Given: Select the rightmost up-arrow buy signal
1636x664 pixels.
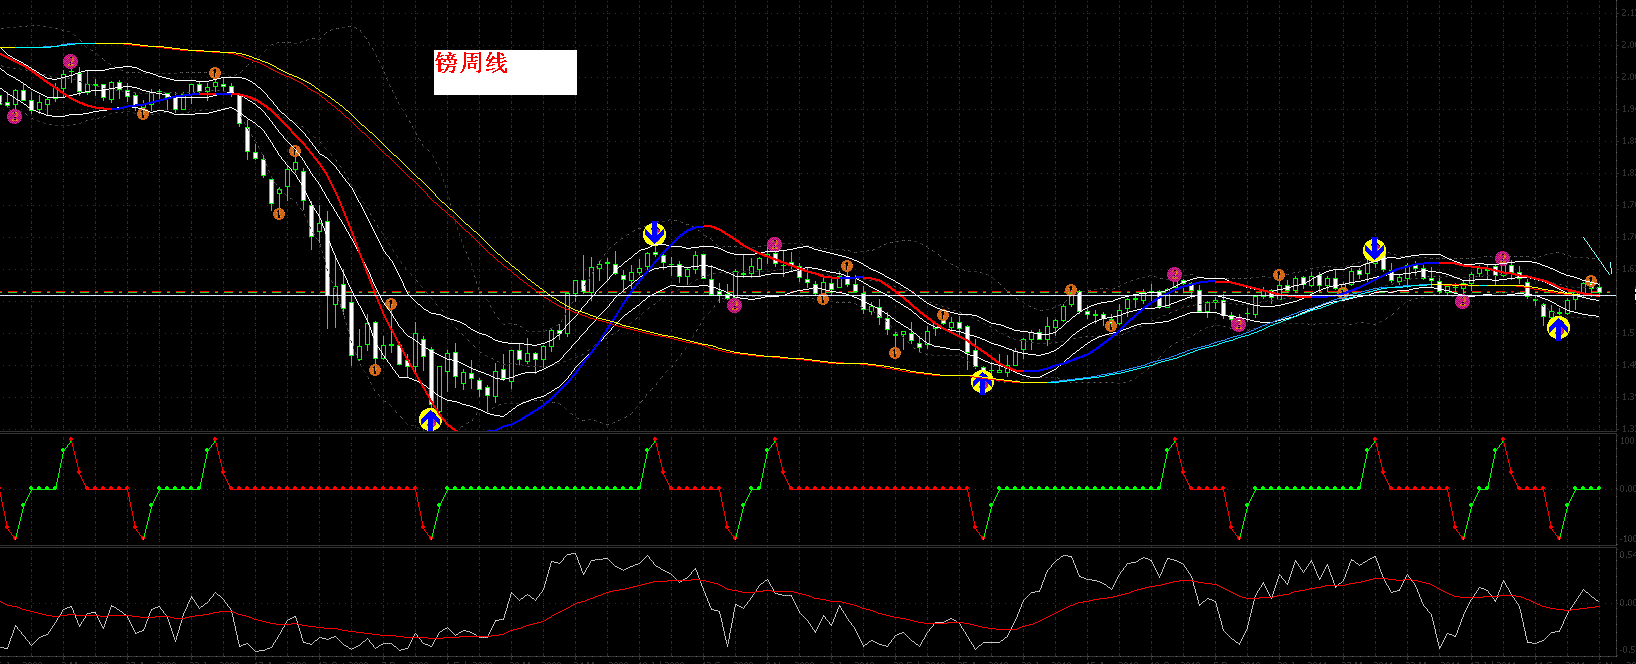Looking at the screenshot, I should pyautogui.click(x=1558, y=327).
